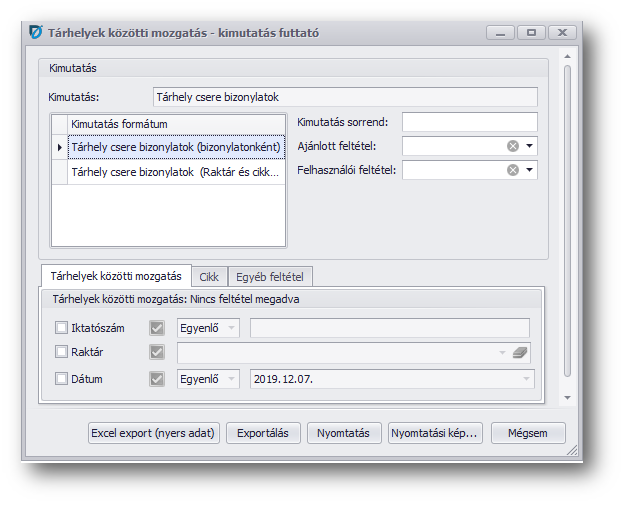Close the kimutatás futtató window
This screenshot has height=505, width=625.
562,33
